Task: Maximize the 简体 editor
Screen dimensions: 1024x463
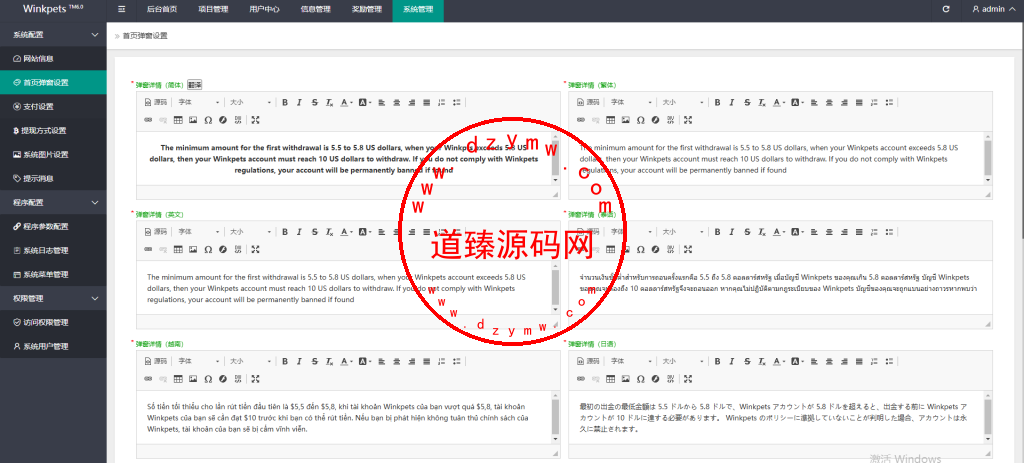Action: tap(255, 120)
